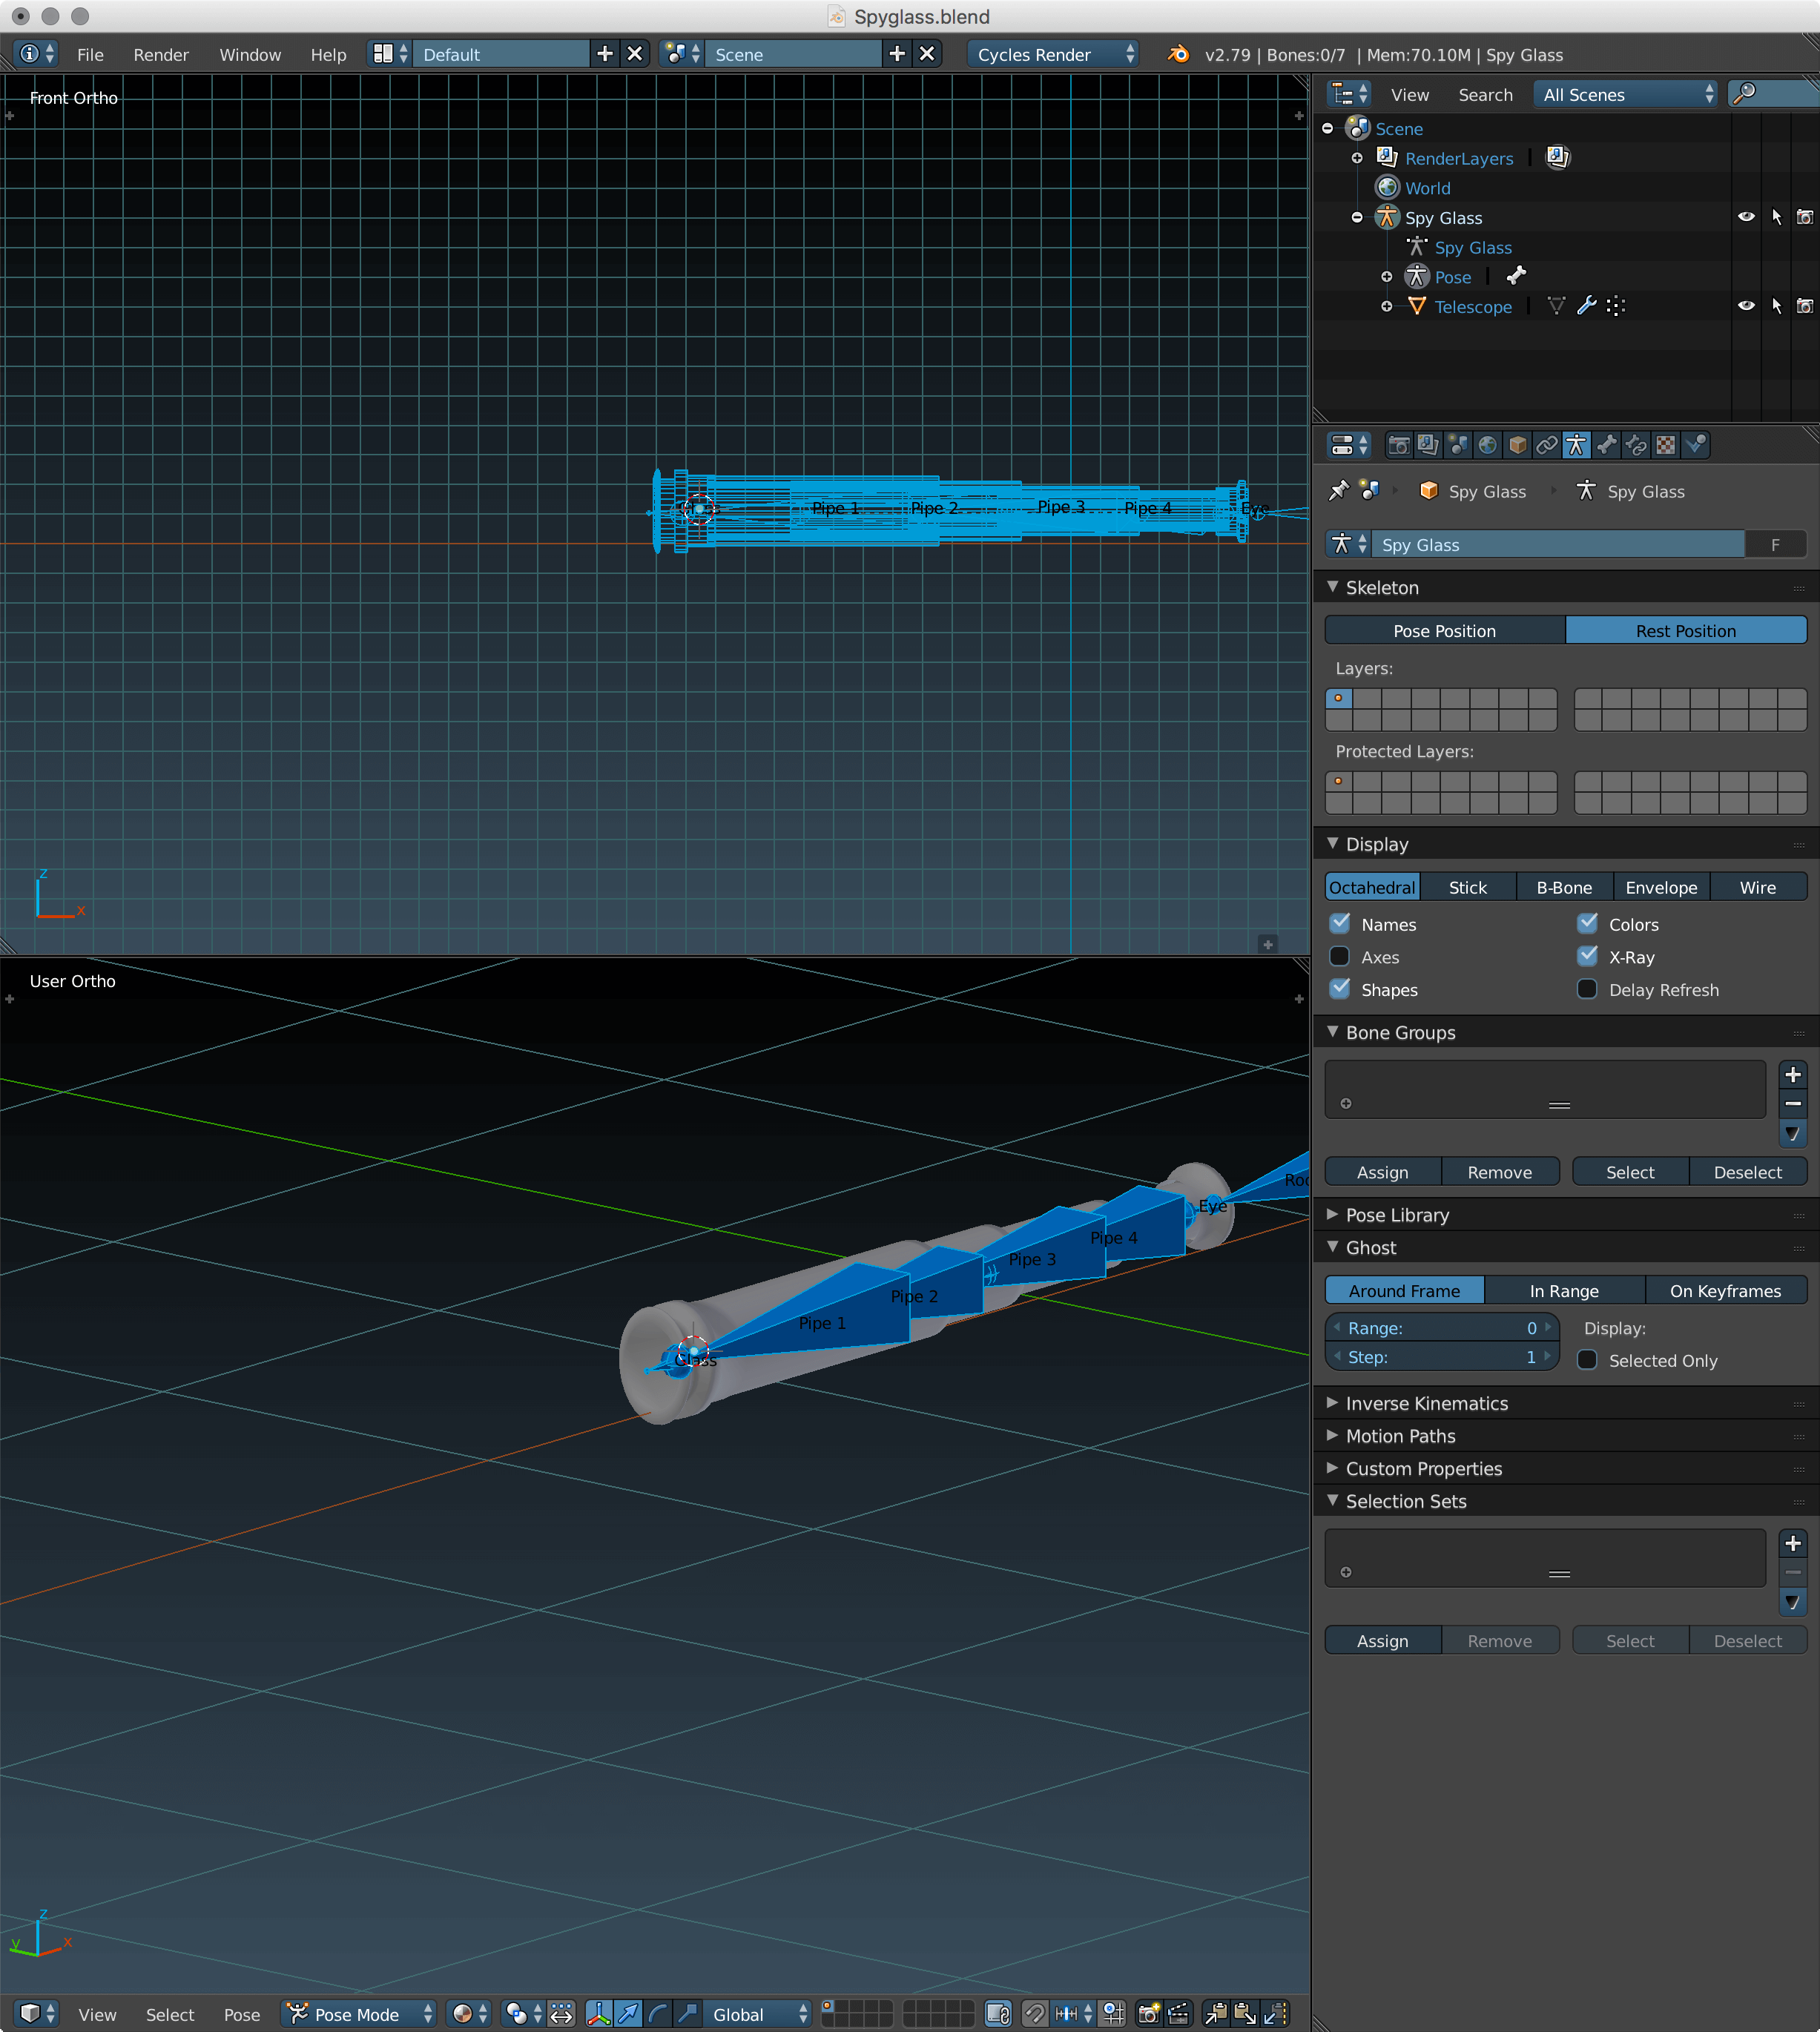
Task: Open the World properties tab (globe icon)
Action: click(1488, 445)
